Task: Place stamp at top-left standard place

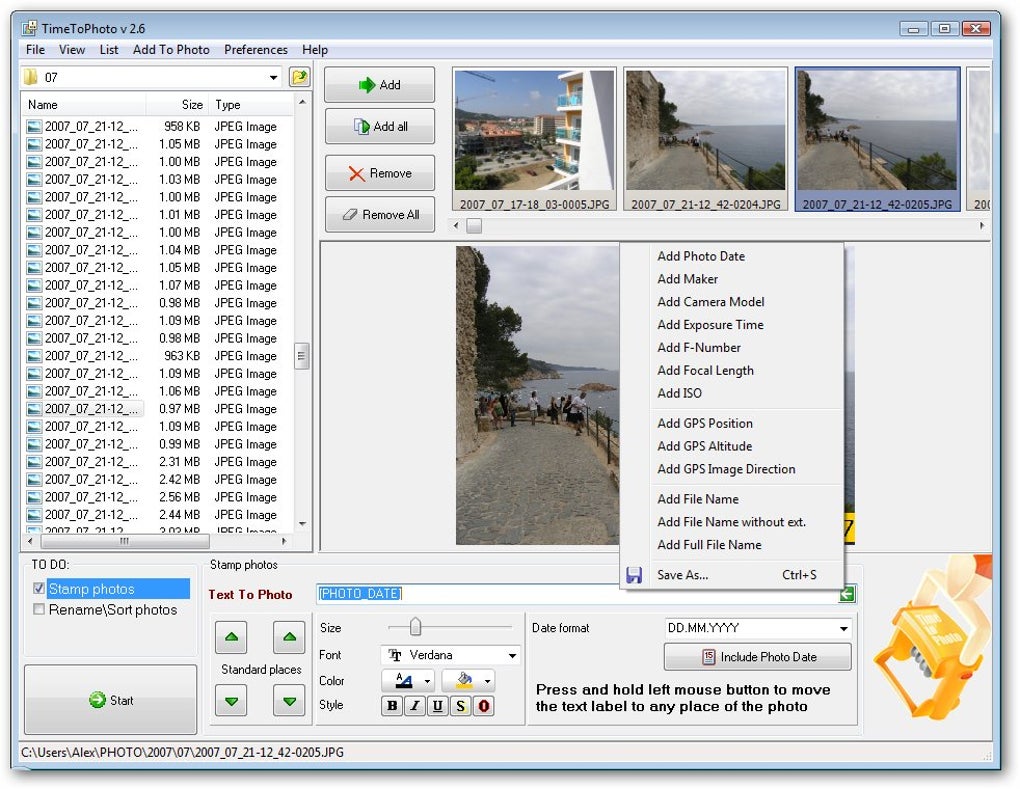Action: tap(231, 637)
